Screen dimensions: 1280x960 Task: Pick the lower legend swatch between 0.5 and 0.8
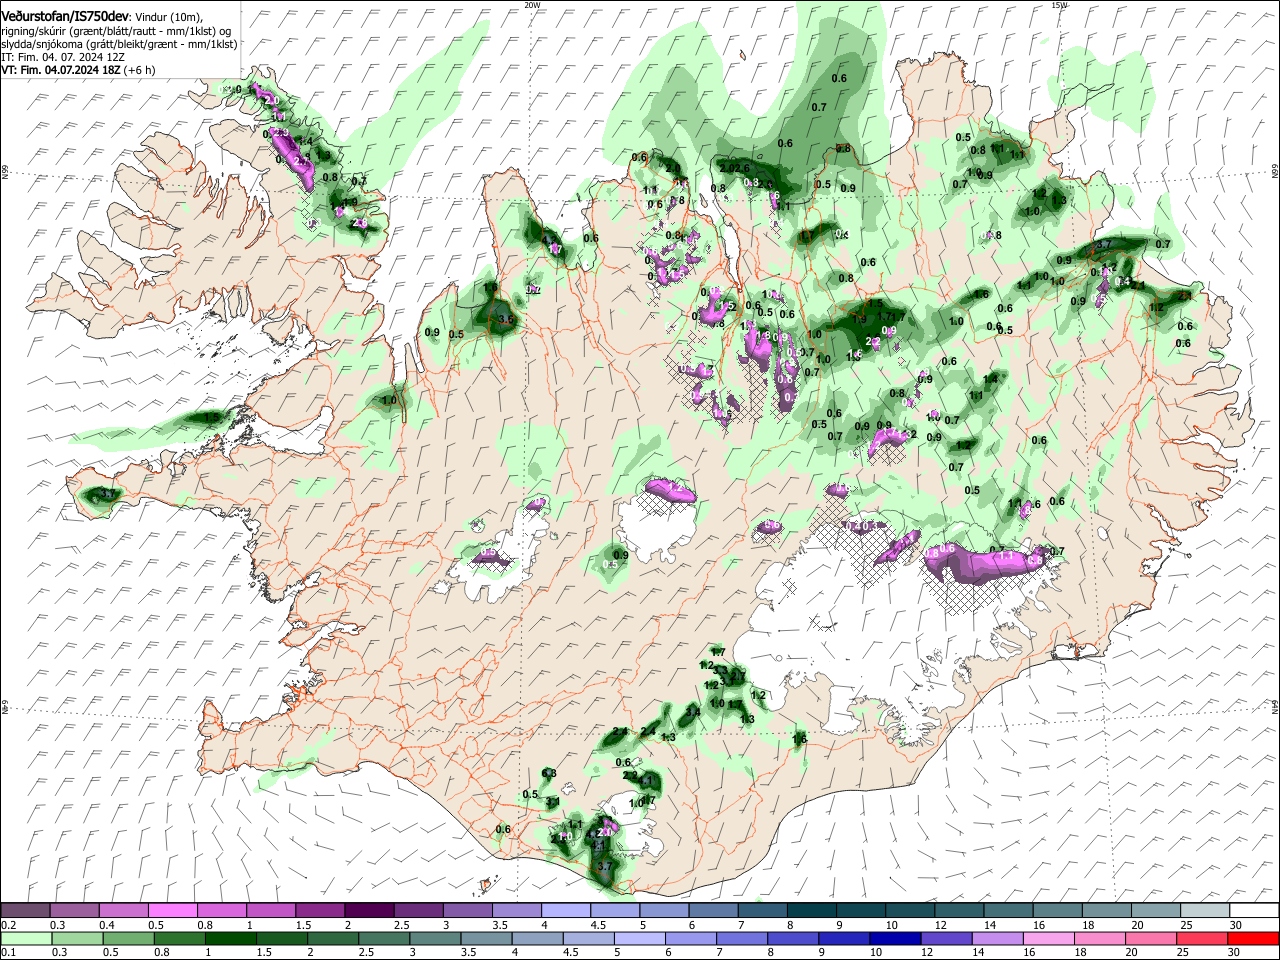[128, 939]
